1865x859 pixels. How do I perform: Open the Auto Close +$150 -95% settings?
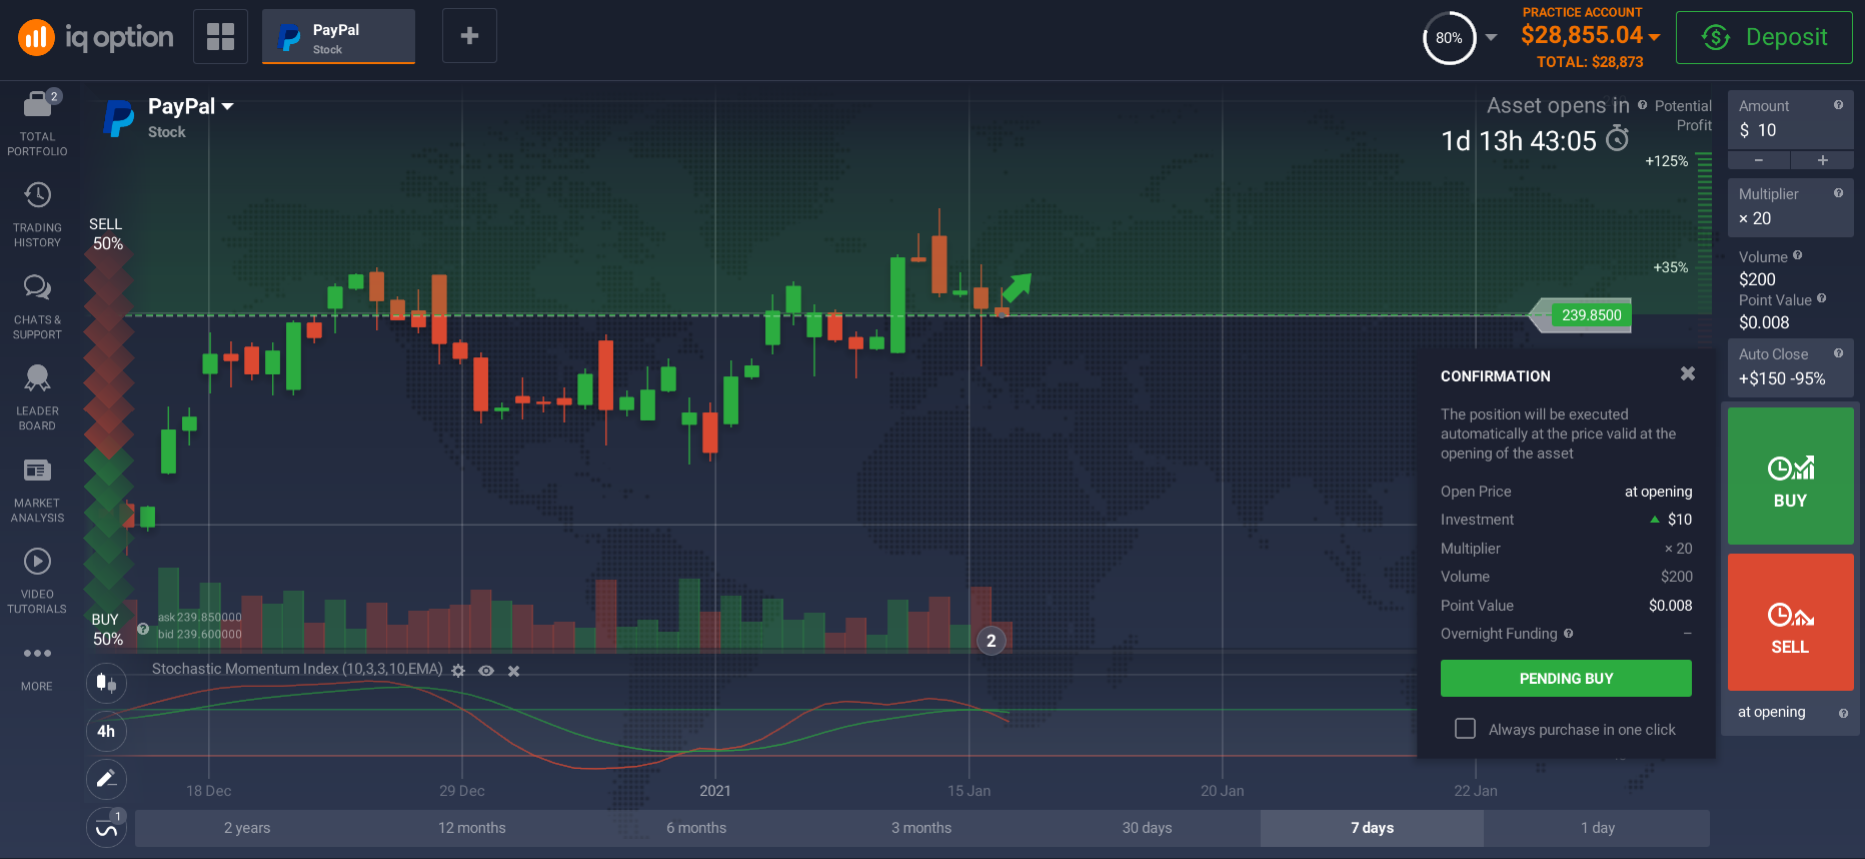(1790, 368)
